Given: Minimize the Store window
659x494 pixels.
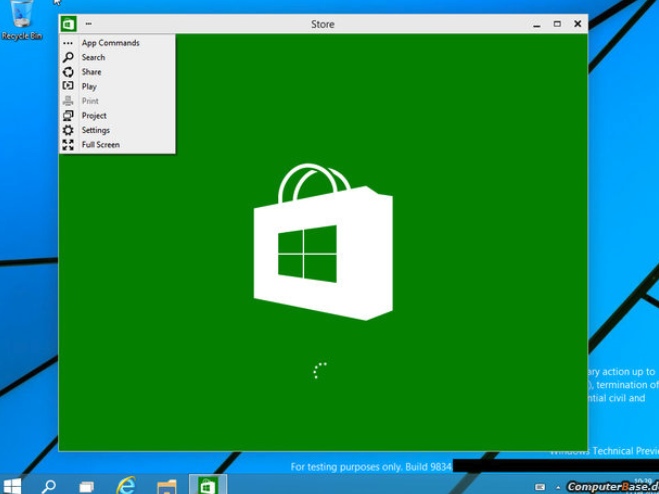Looking at the screenshot, I should [536, 24].
